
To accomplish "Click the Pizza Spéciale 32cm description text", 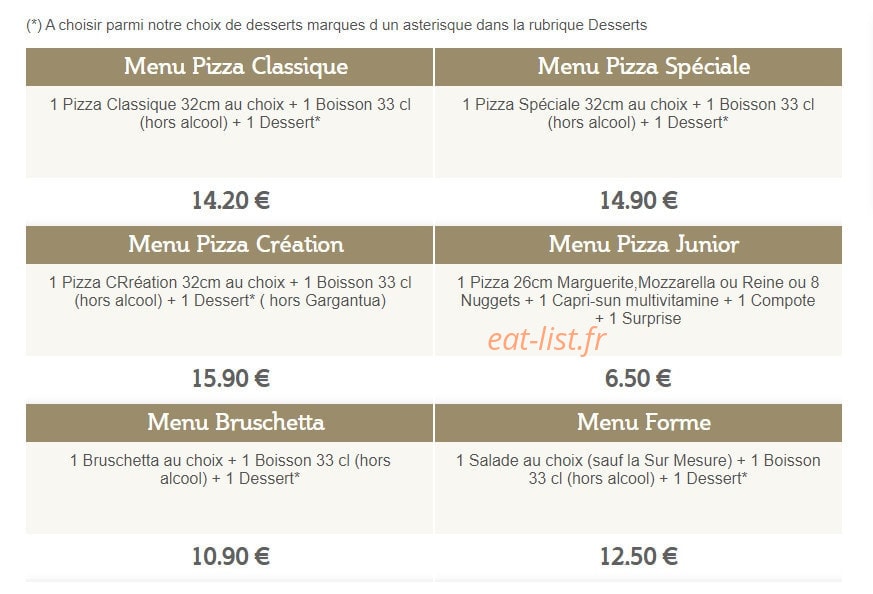I will tap(638, 114).
